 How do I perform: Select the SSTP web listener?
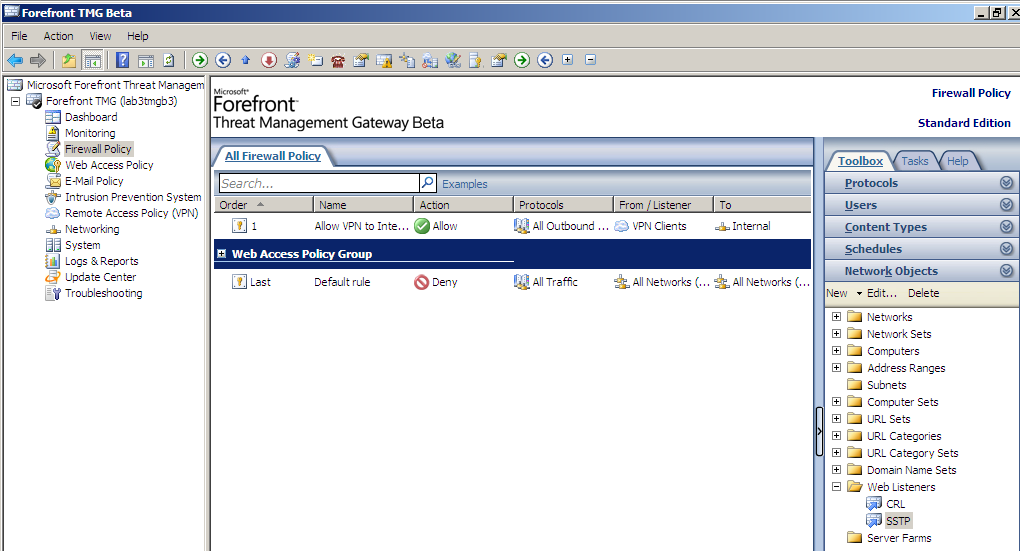[898, 521]
